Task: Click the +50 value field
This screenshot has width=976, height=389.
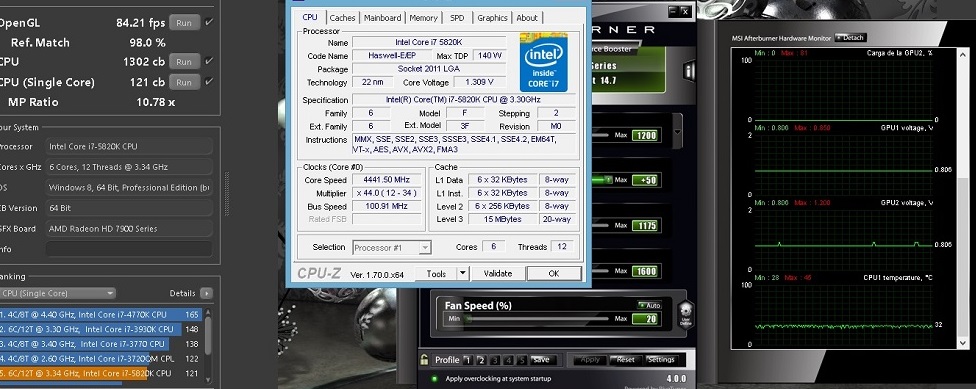Action: tap(645, 180)
